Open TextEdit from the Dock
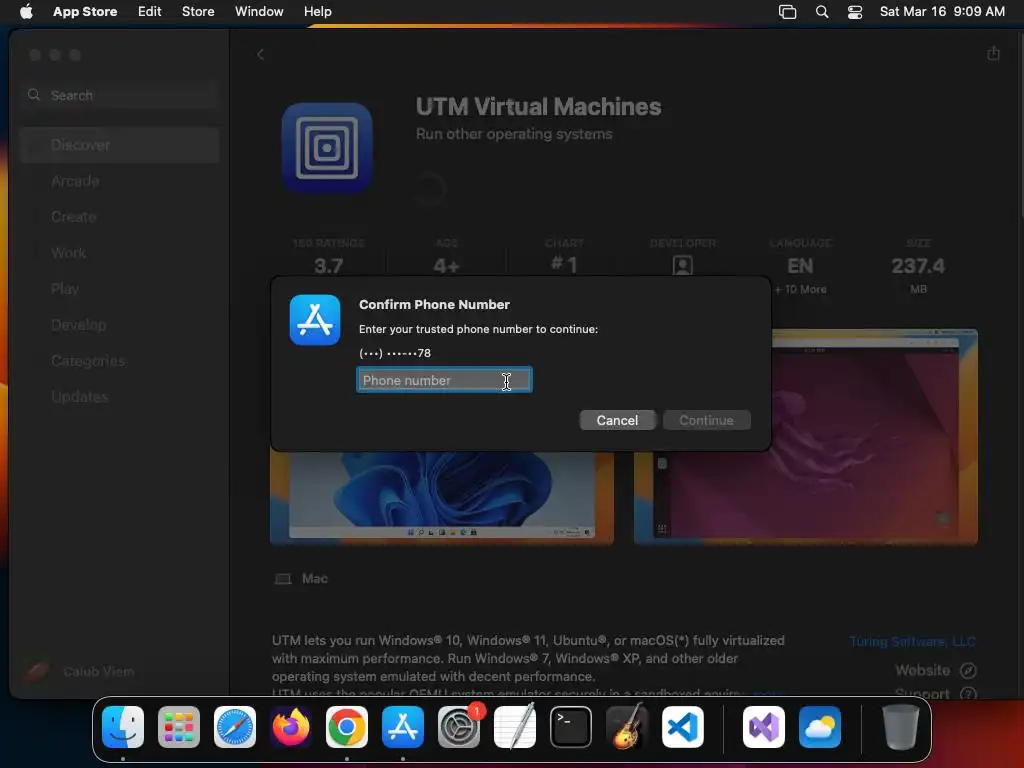This screenshot has width=1024, height=768. pyautogui.click(x=515, y=727)
